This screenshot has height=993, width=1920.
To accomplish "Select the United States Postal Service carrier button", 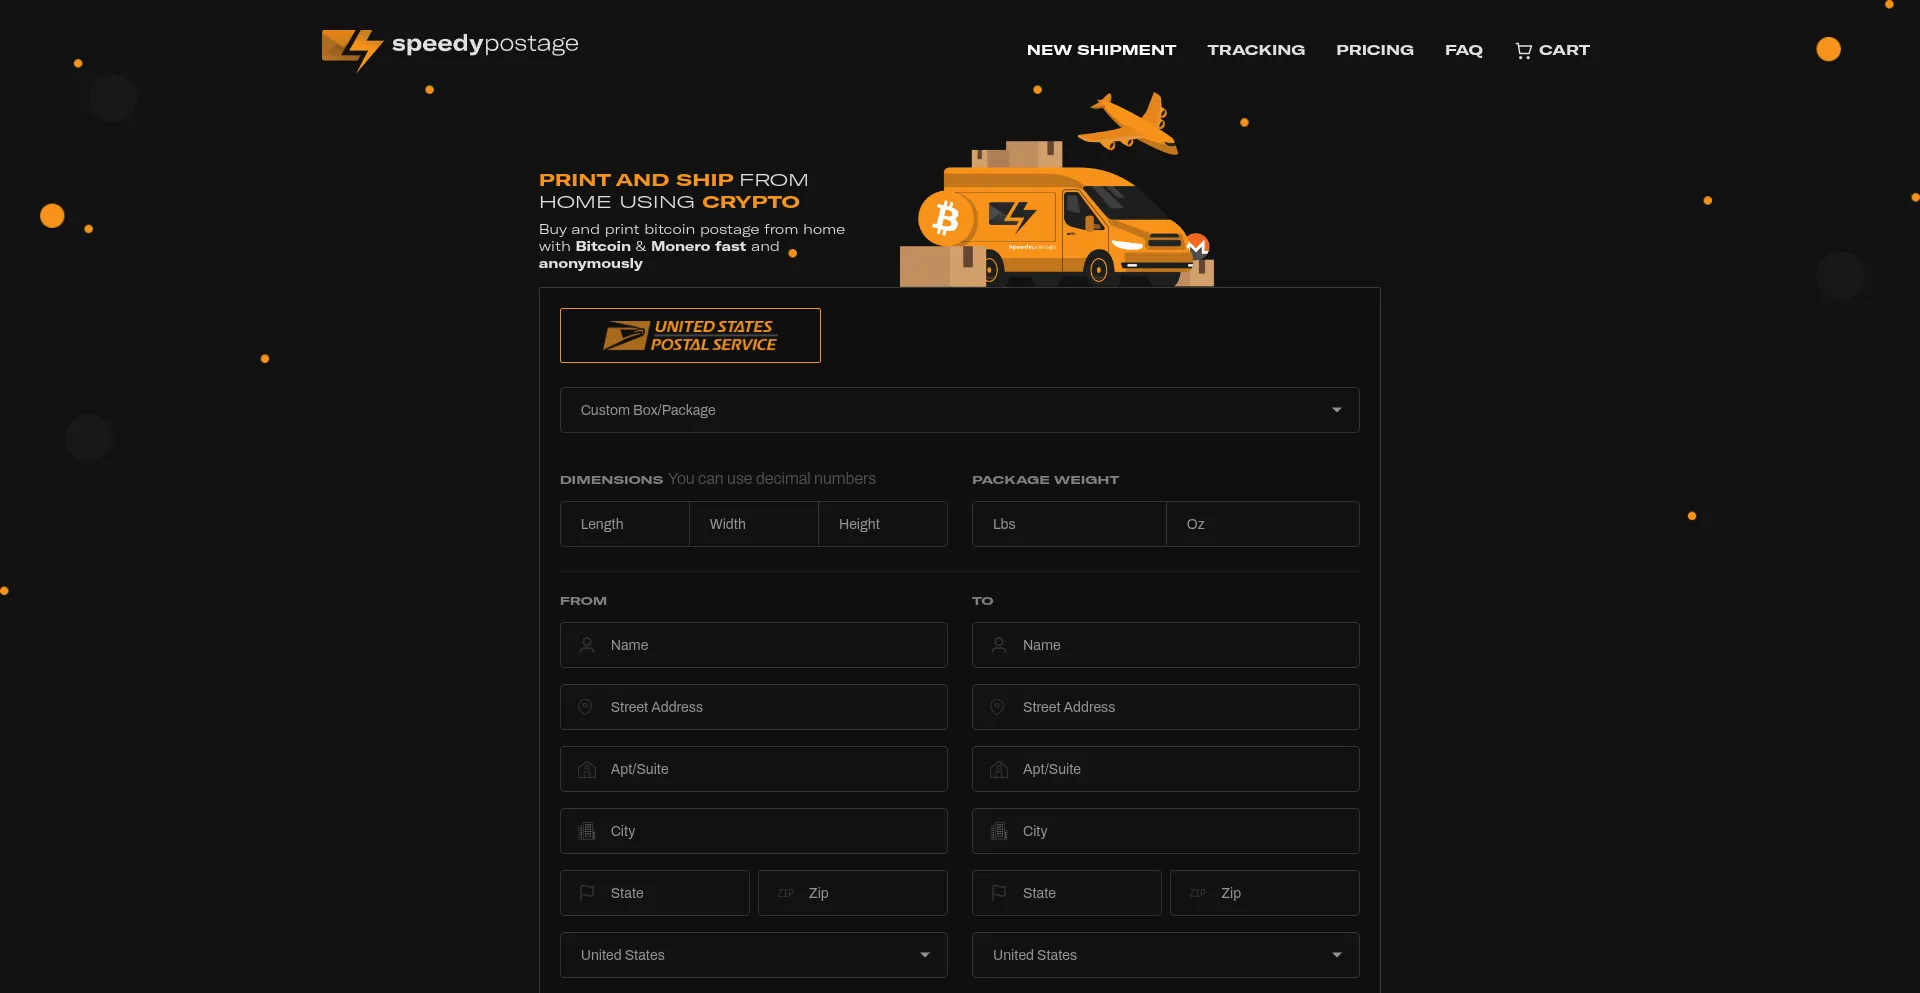I will pos(690,336).
